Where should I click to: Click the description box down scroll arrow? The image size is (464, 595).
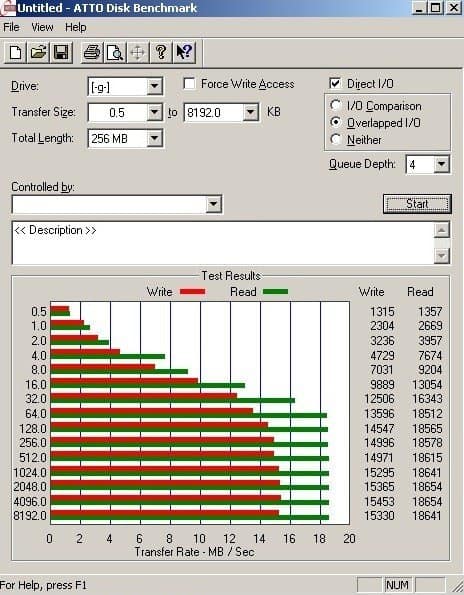pyautogui.click(x=442, y=256)
